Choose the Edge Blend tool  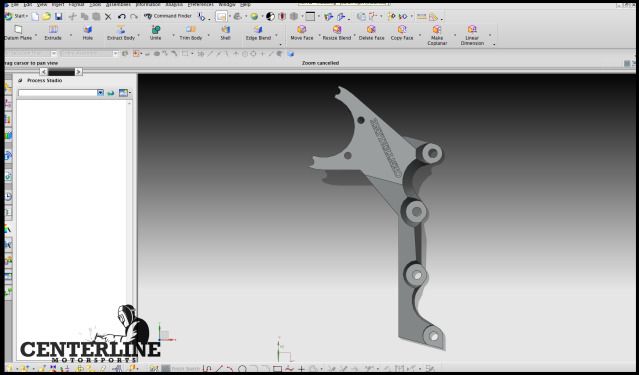(258, 33)
